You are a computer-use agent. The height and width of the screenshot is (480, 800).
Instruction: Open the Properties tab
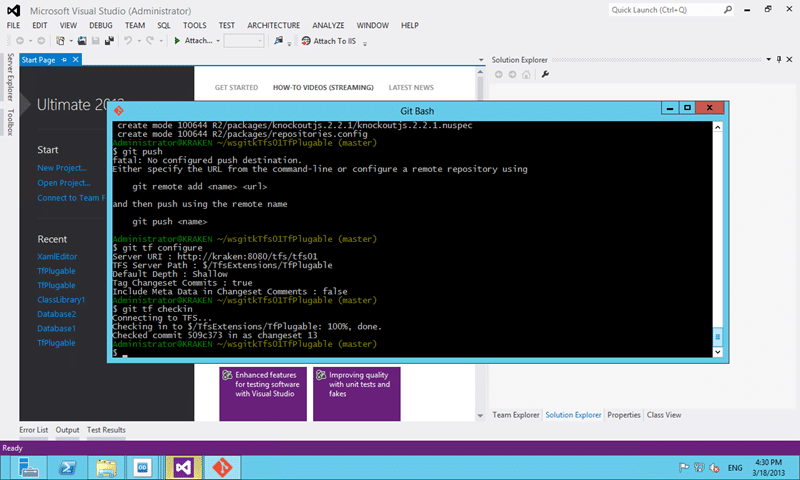point(623,415)
